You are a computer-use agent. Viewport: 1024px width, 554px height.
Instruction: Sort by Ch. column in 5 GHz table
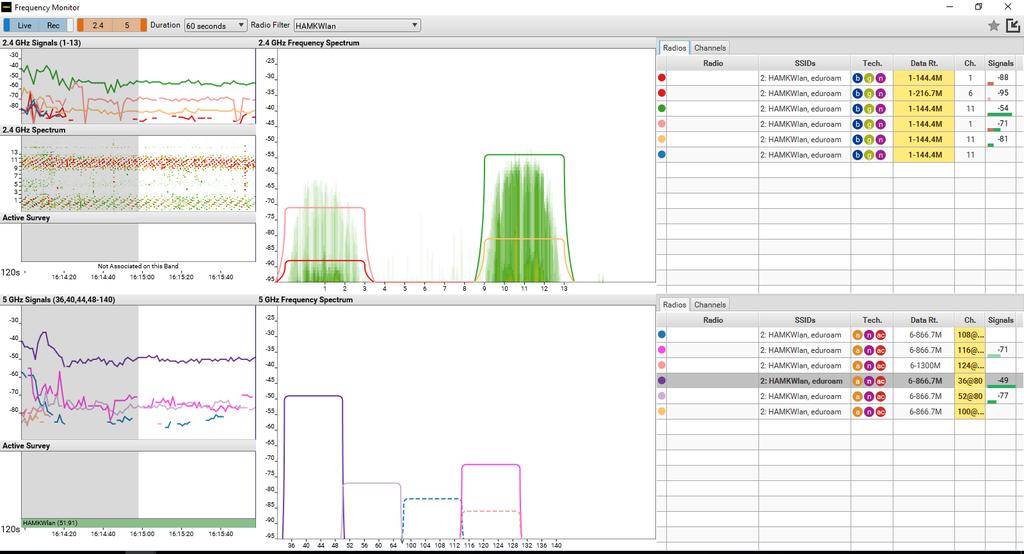(970, 320)
